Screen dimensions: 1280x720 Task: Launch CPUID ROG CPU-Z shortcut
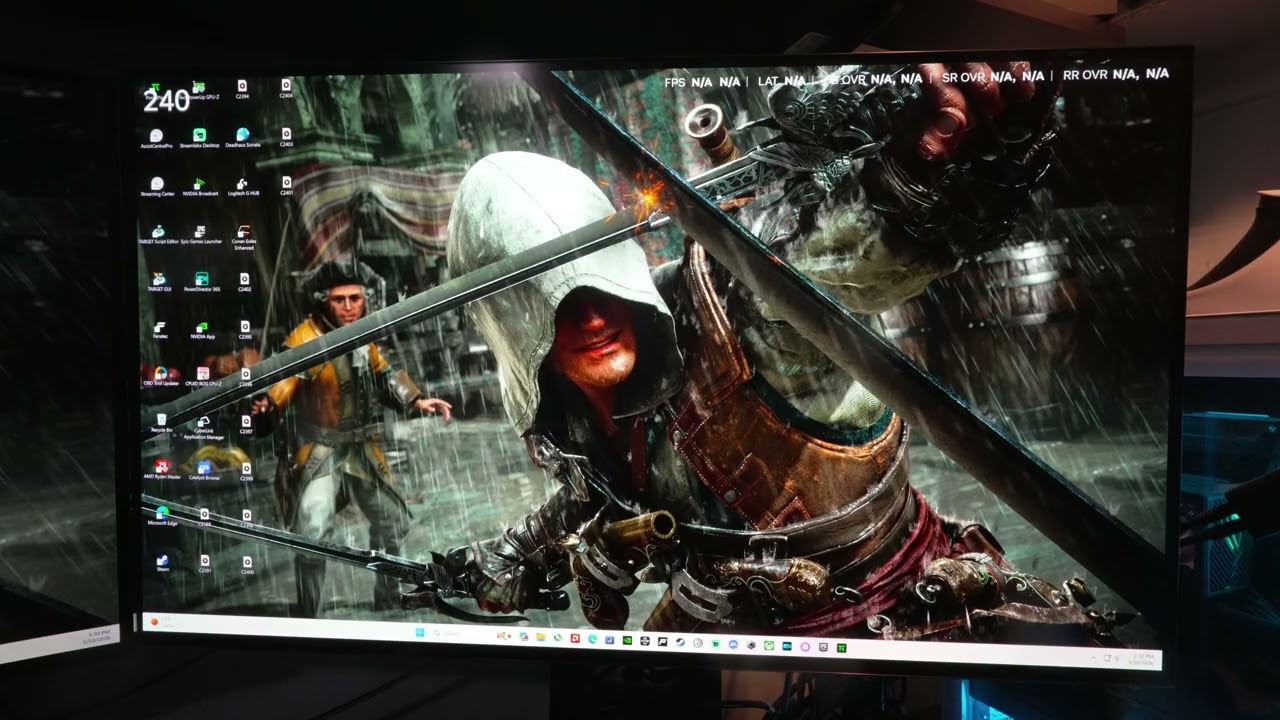(202, 377)
